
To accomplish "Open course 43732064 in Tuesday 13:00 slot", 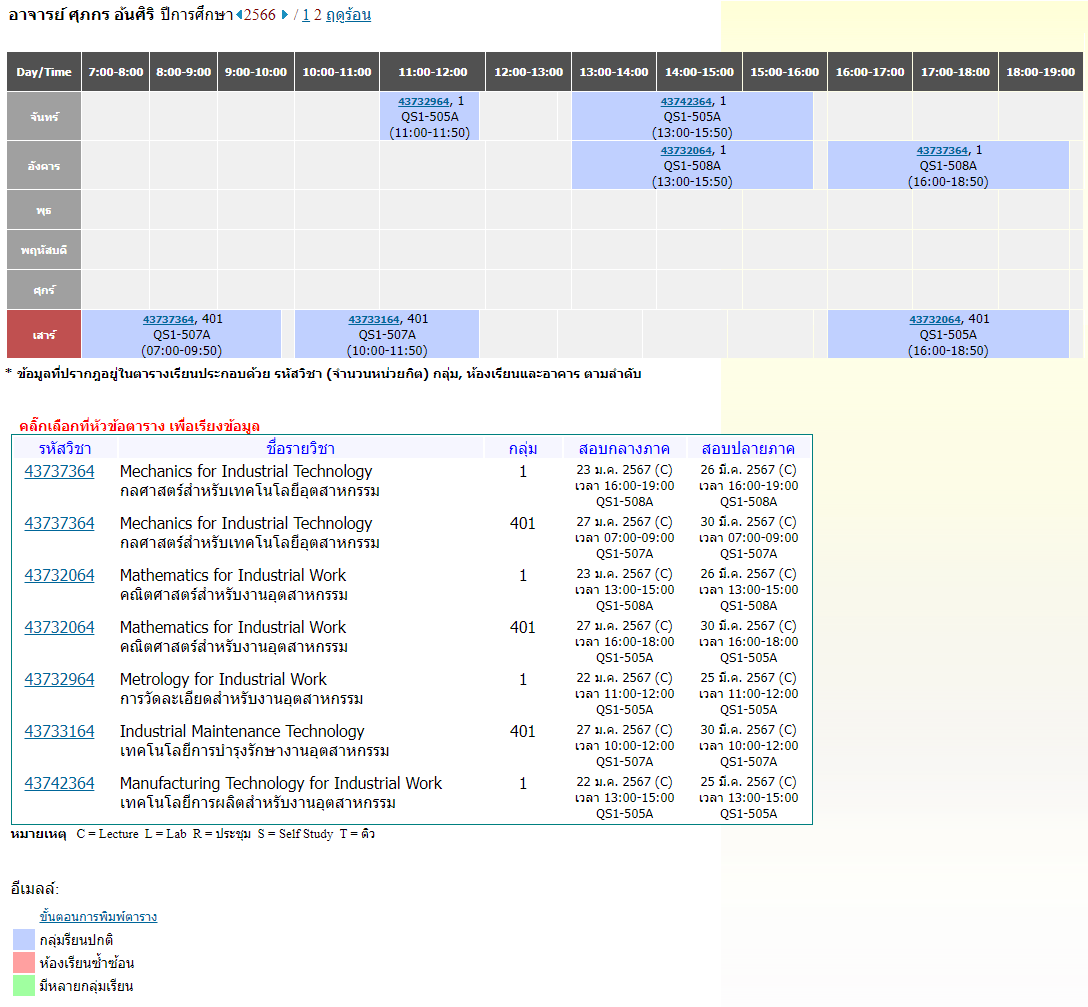I will [x=686, y=150].
